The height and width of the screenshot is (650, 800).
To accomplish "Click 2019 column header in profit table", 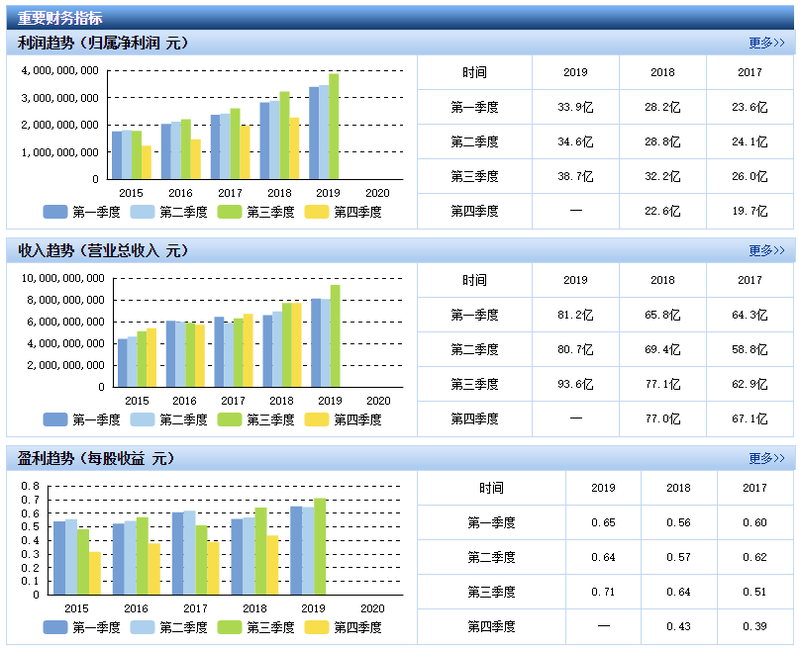I will tap(575, 73).
